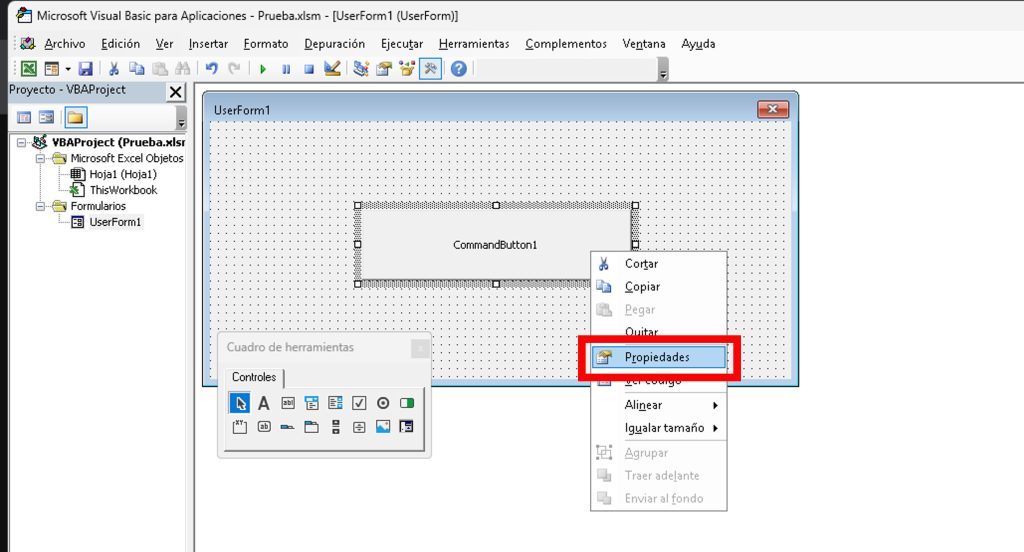Click the CommandButton1 button on form
This screenshot has width=1024, height=552.
tap(495, 245)
